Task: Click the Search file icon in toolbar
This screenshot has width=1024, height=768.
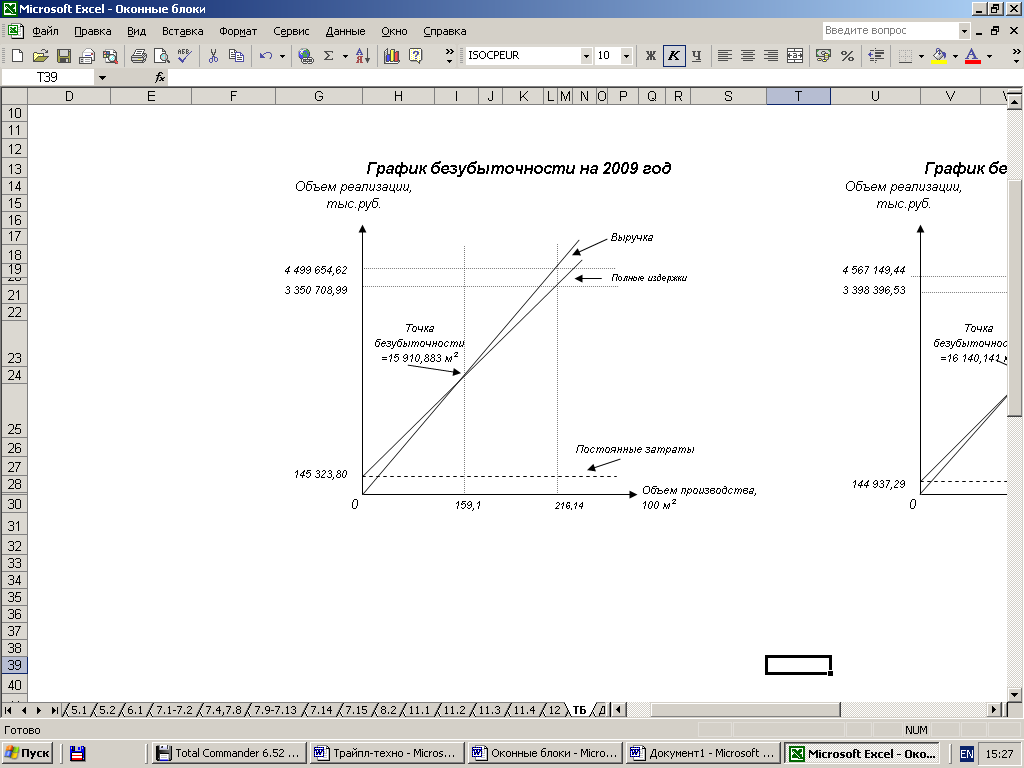Action: coord(110,56)
